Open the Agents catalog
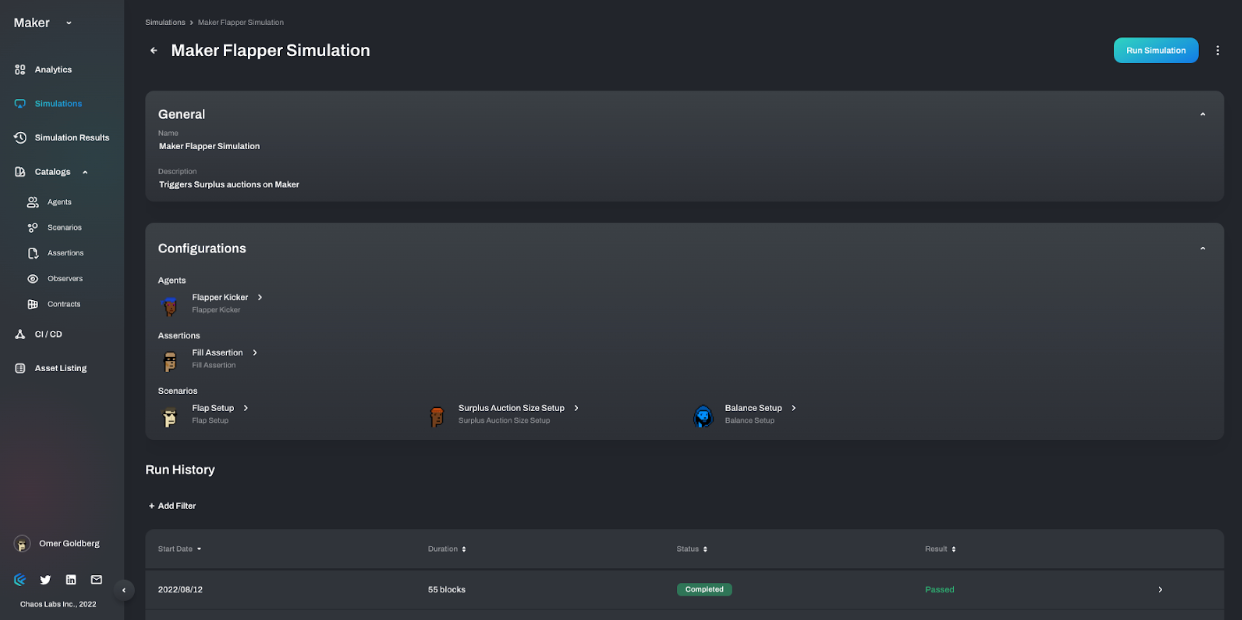Screen dimensions: 1242x620 pos(60,202)
